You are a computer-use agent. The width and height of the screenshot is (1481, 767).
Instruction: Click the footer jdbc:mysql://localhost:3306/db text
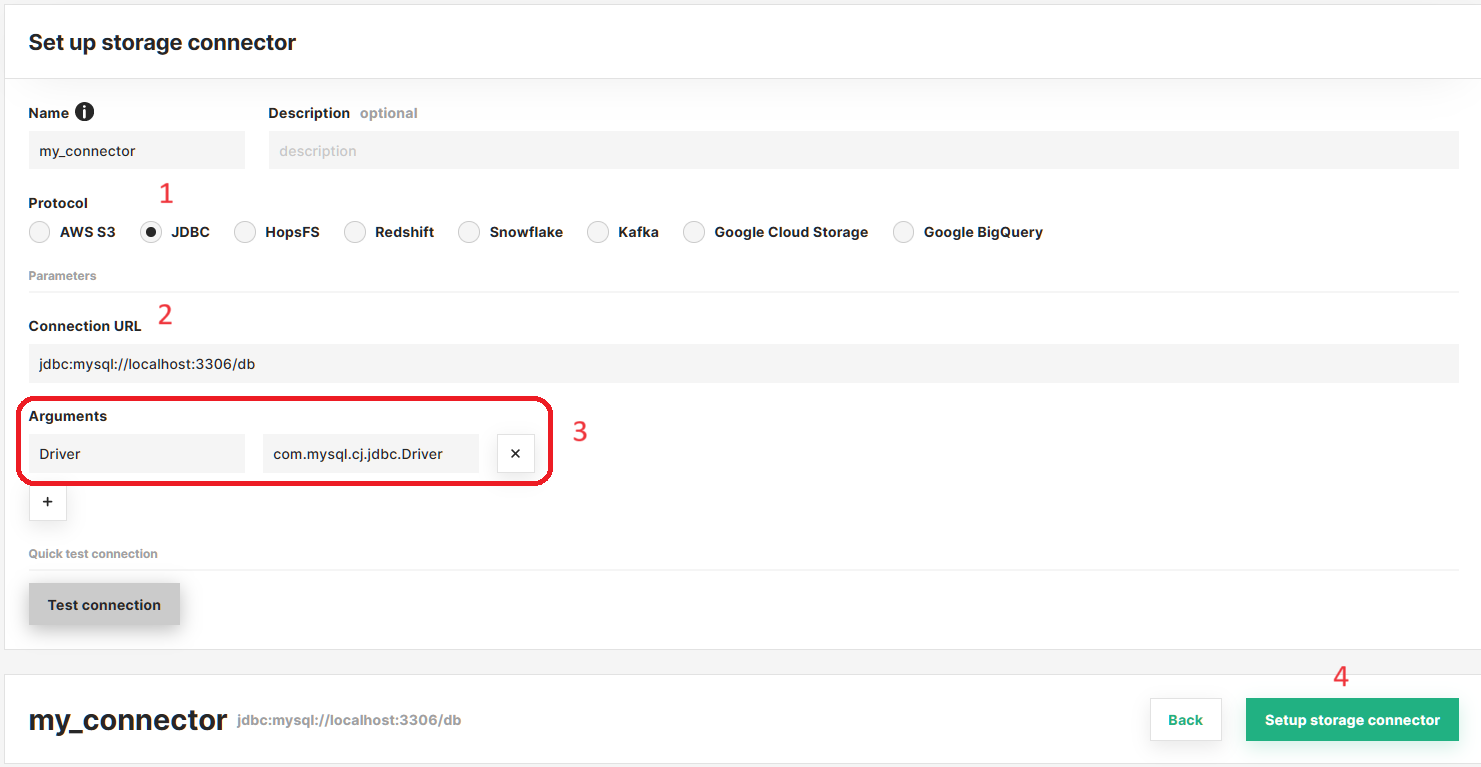point(349,719)
